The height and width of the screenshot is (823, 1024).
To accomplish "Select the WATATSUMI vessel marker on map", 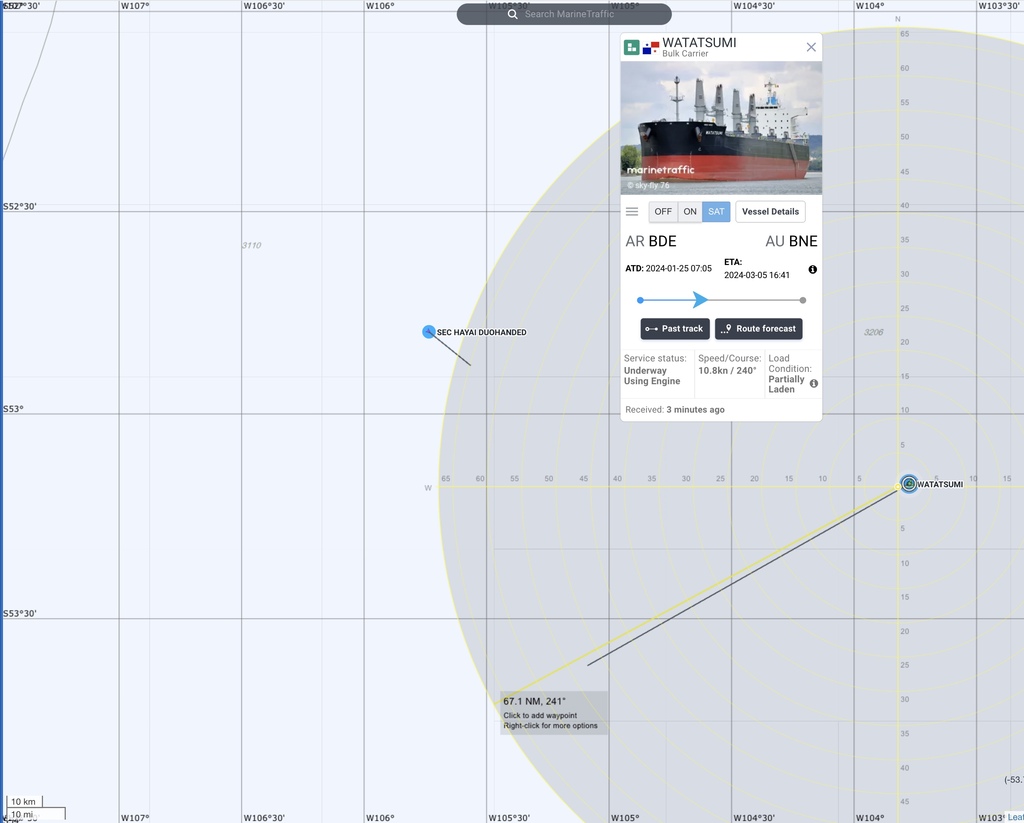I will [908, 484].
